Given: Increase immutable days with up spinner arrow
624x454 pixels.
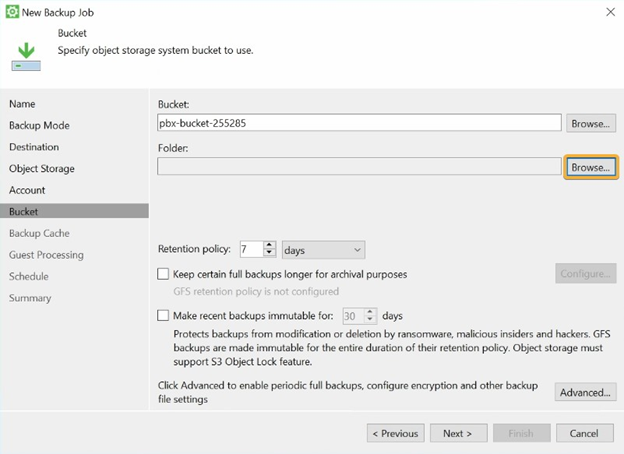Looking at the screenshot, I should 370,312.
